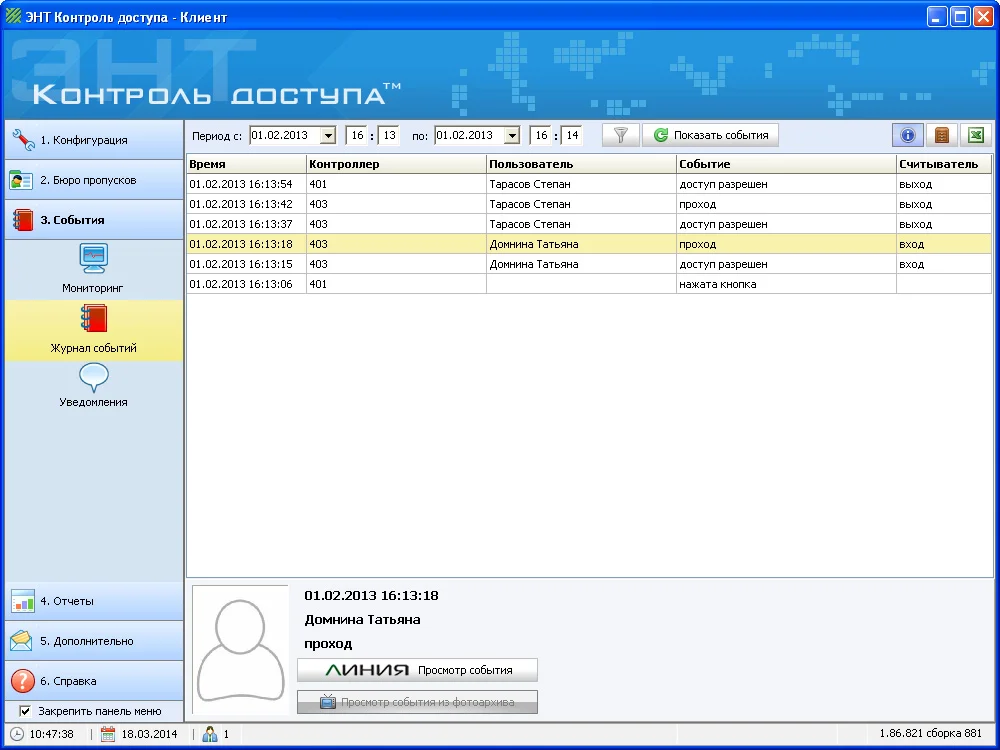Open 4. Отчеты menu section
The width and height of the screenshot is (1000, 750).
point(93,601)
